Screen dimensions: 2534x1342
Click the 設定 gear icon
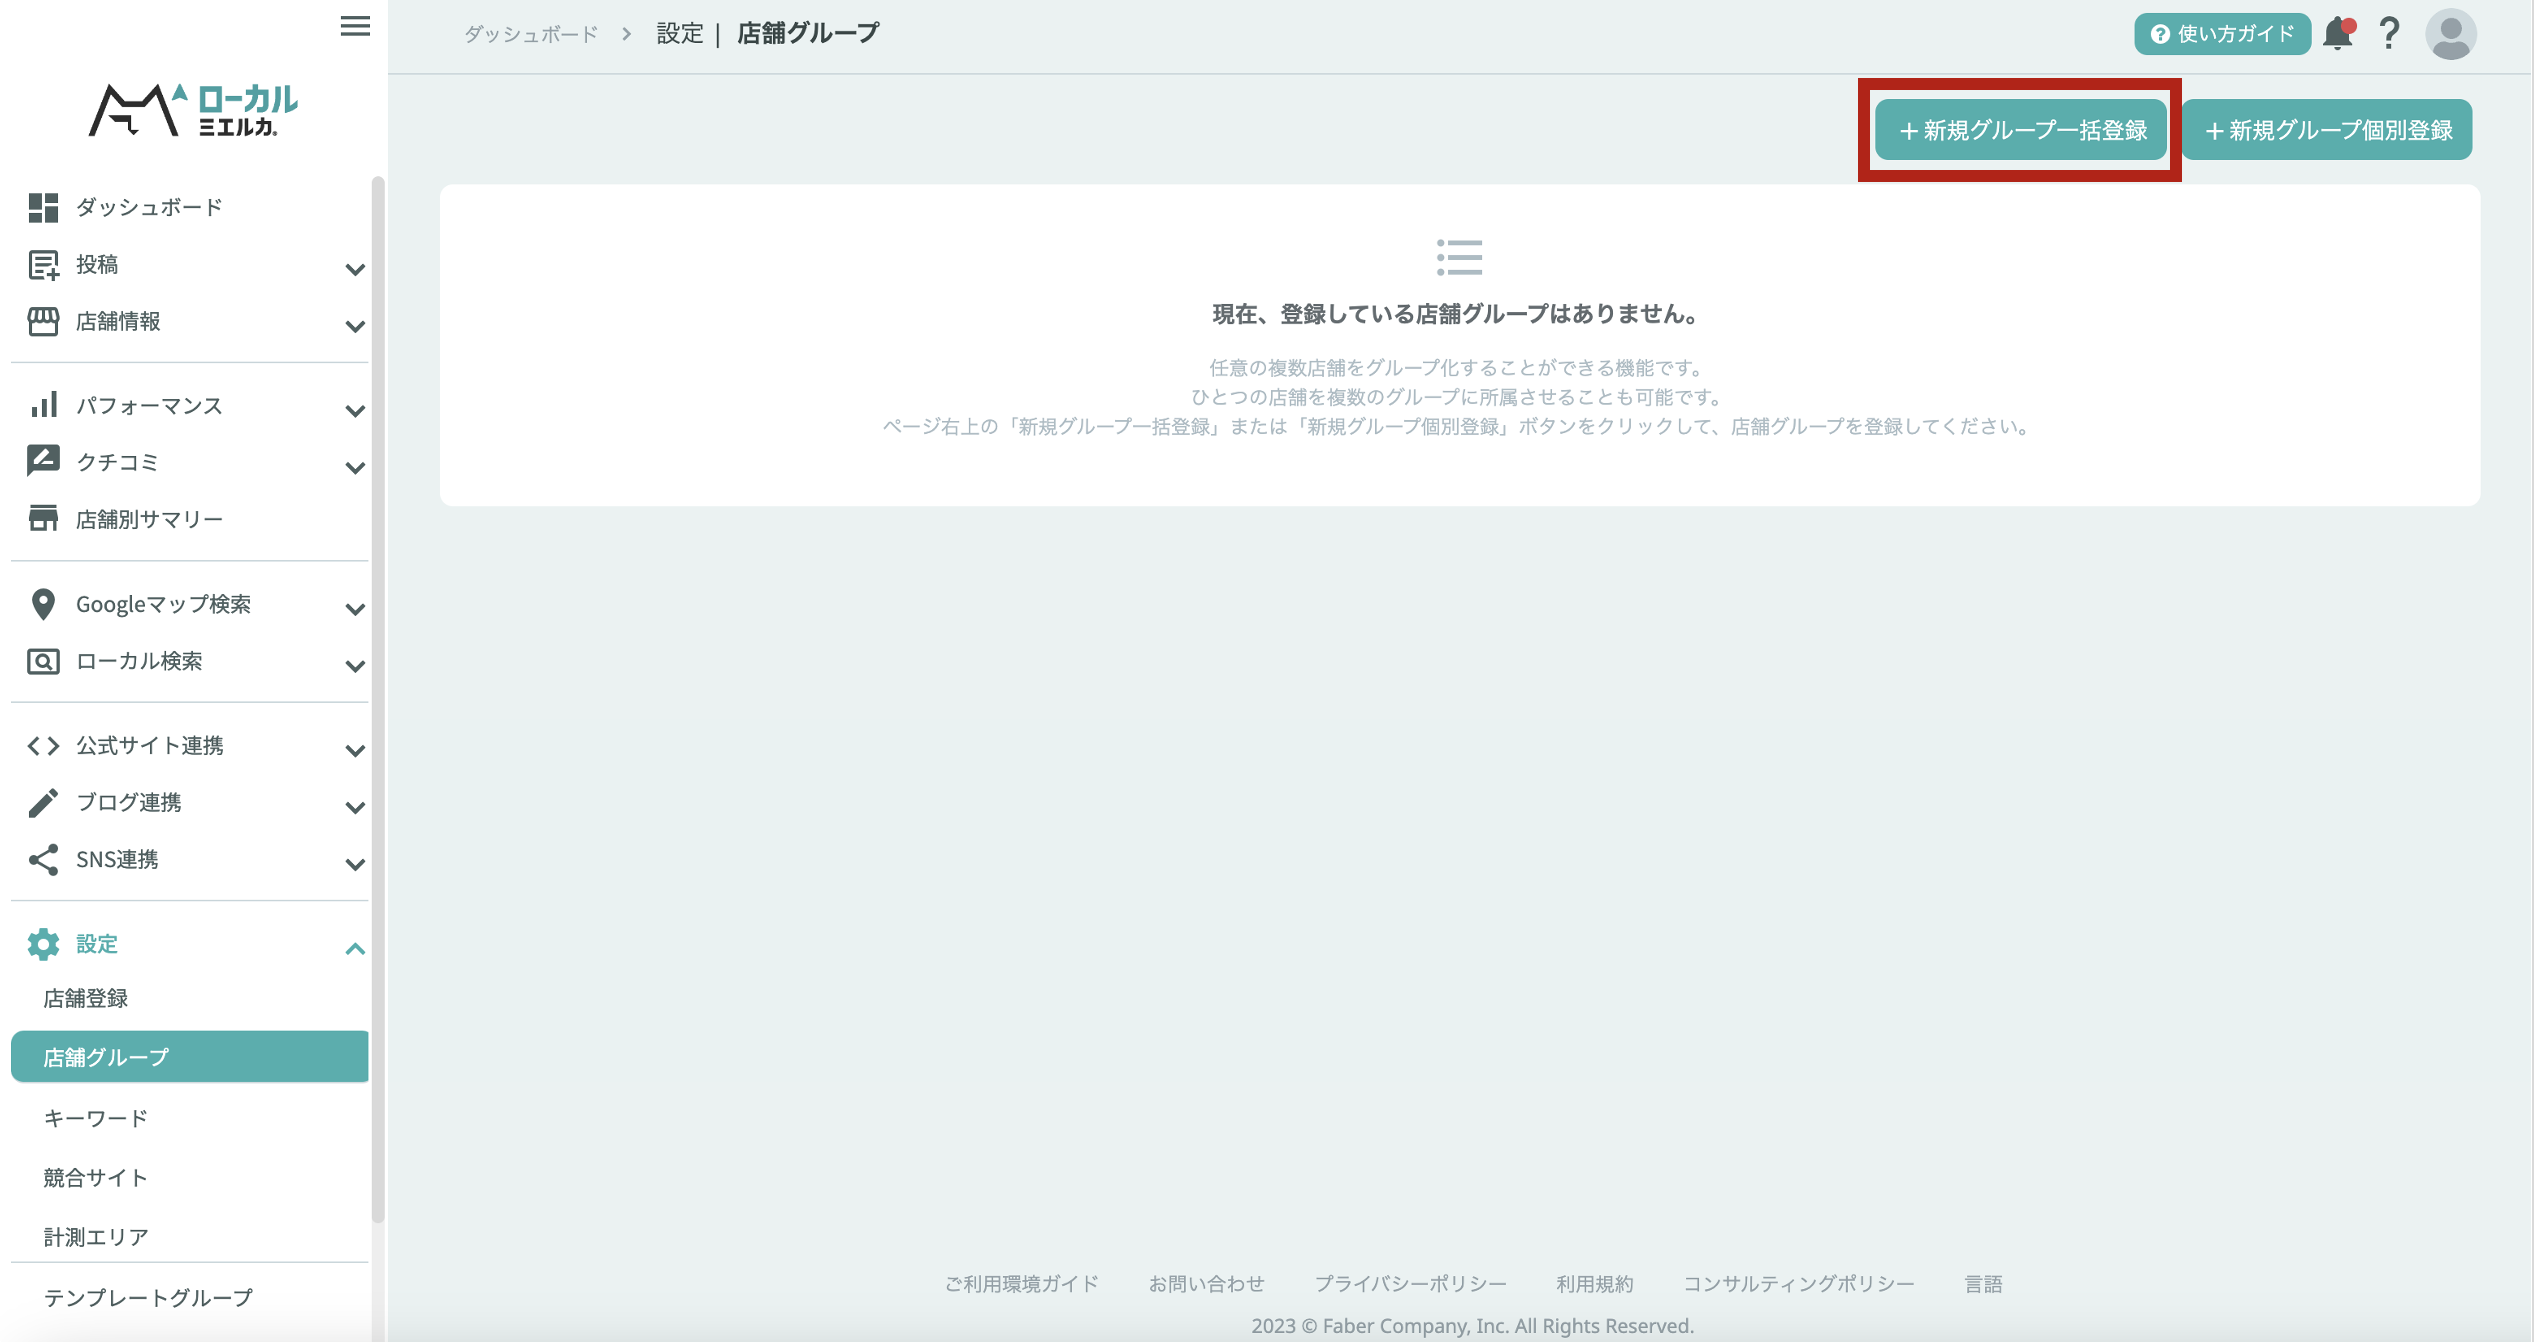click(43, 944)
